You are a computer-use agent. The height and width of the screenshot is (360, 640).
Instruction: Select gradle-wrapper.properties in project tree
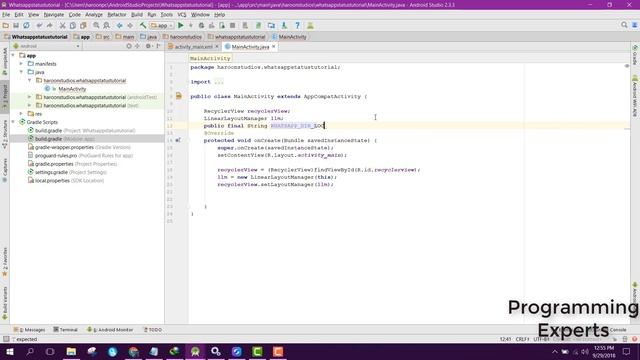79,147
